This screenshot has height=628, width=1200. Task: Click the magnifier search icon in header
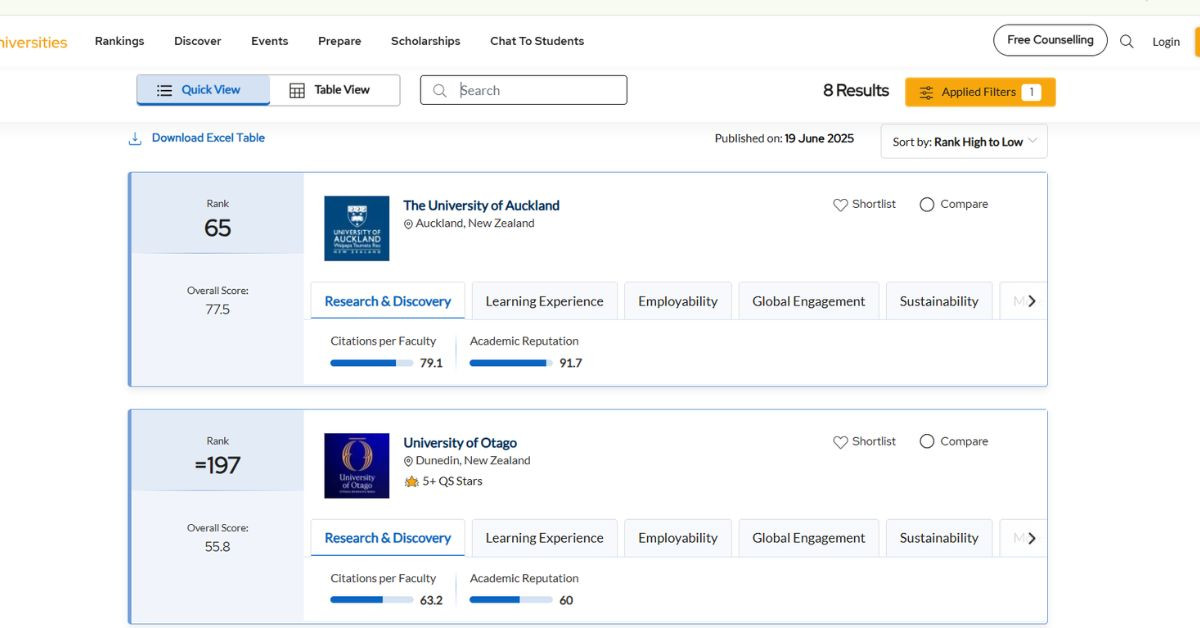point(1127,41)
